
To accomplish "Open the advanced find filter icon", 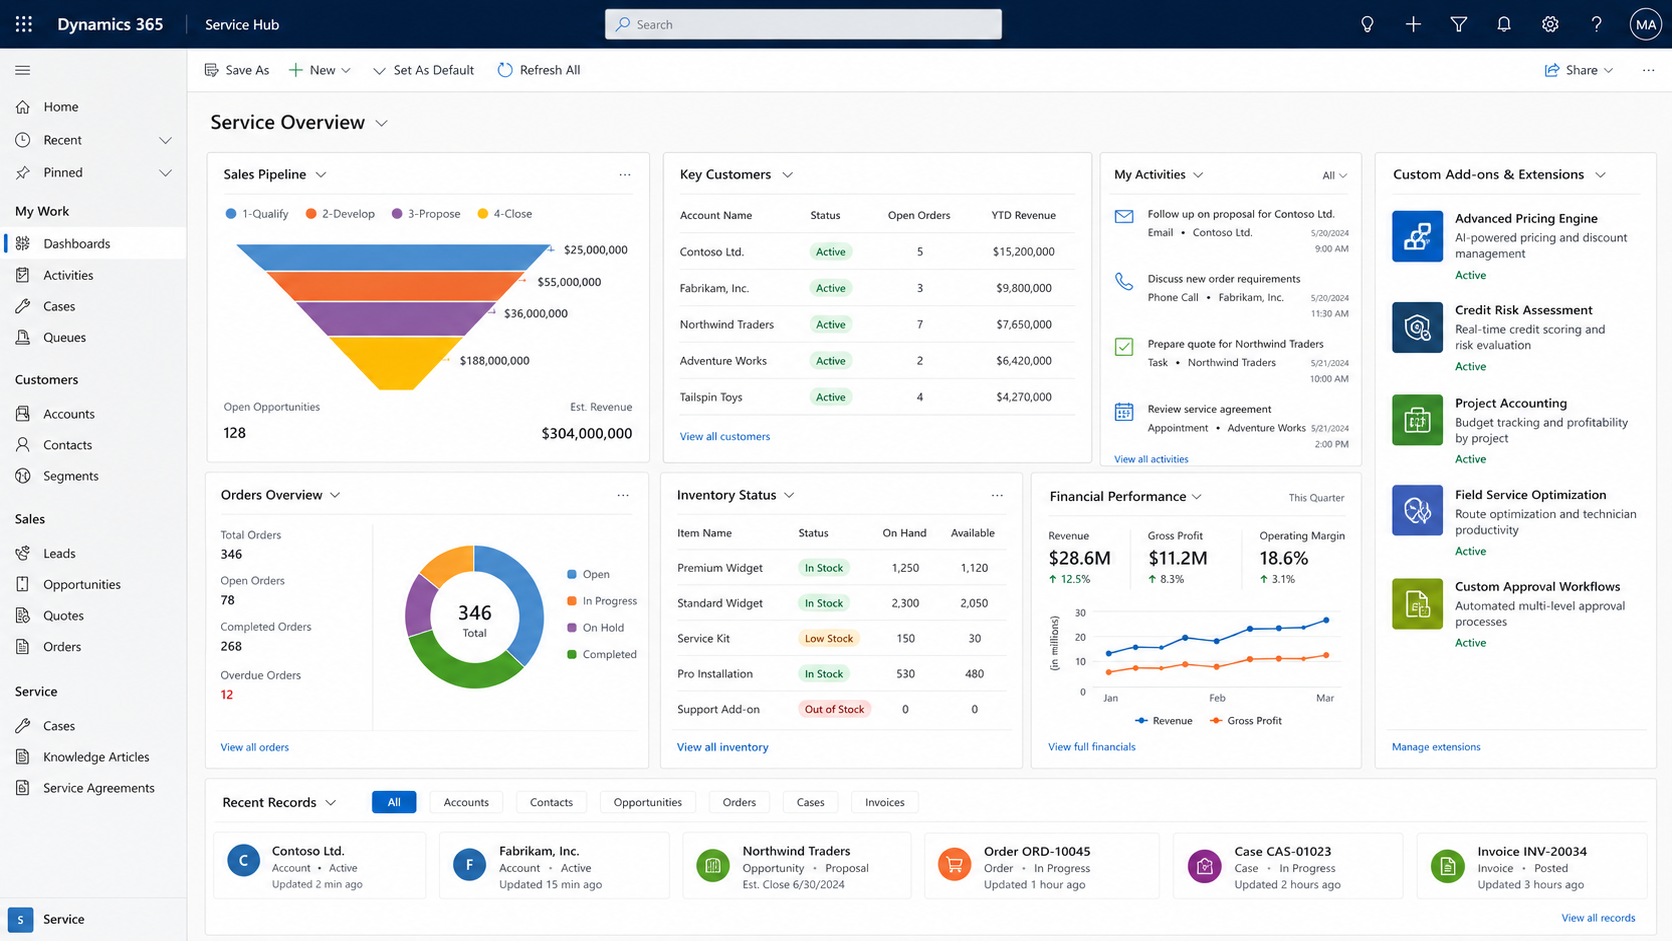I will pyautogui.click(x=1459, y=24).
